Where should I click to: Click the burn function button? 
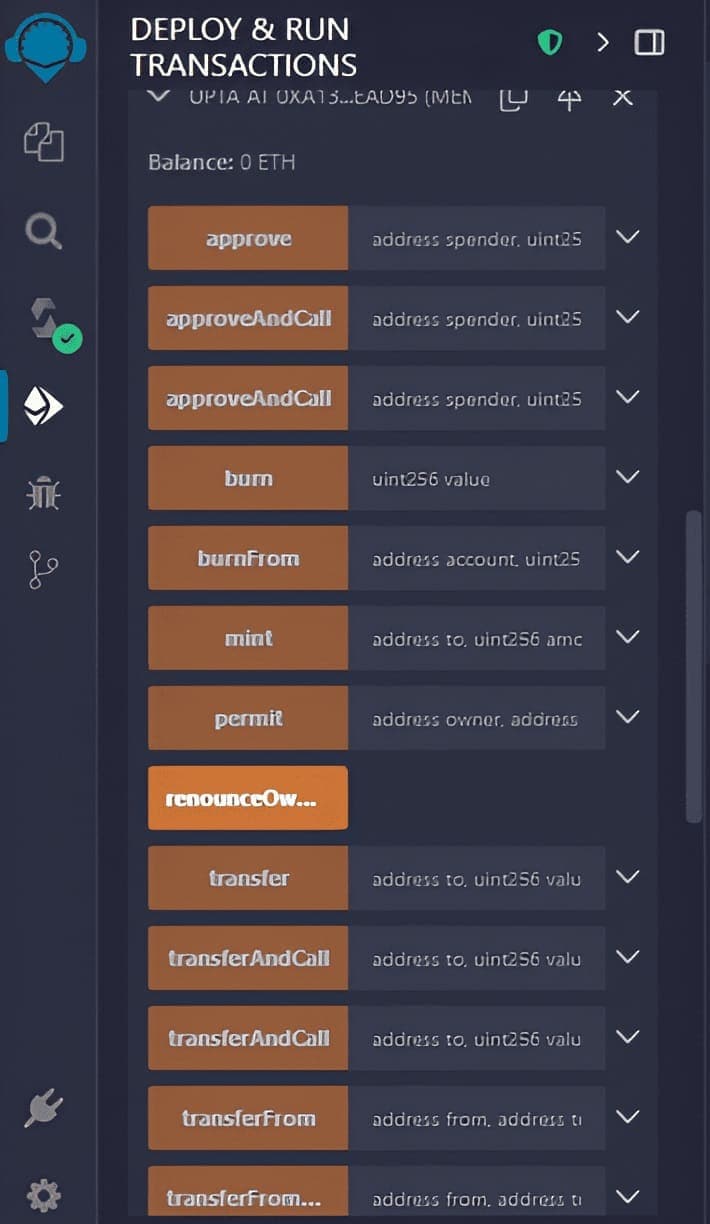[248, 478]
